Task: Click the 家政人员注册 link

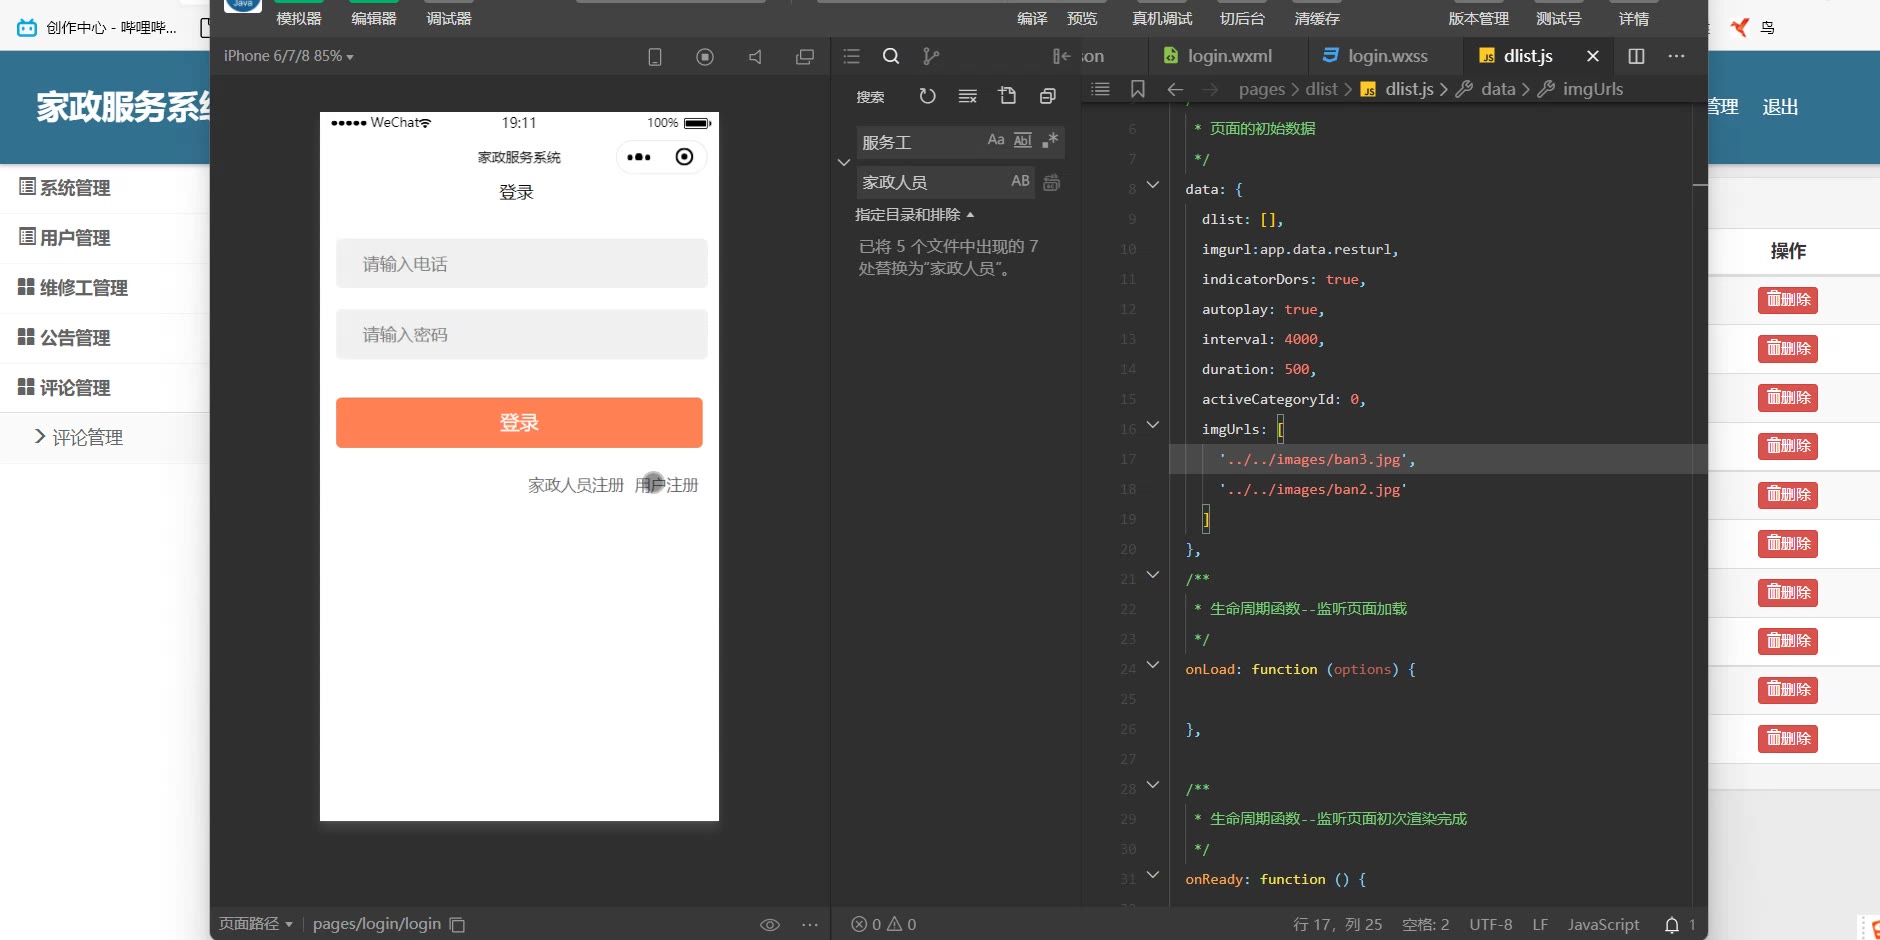Action: [x=576, y=485]
